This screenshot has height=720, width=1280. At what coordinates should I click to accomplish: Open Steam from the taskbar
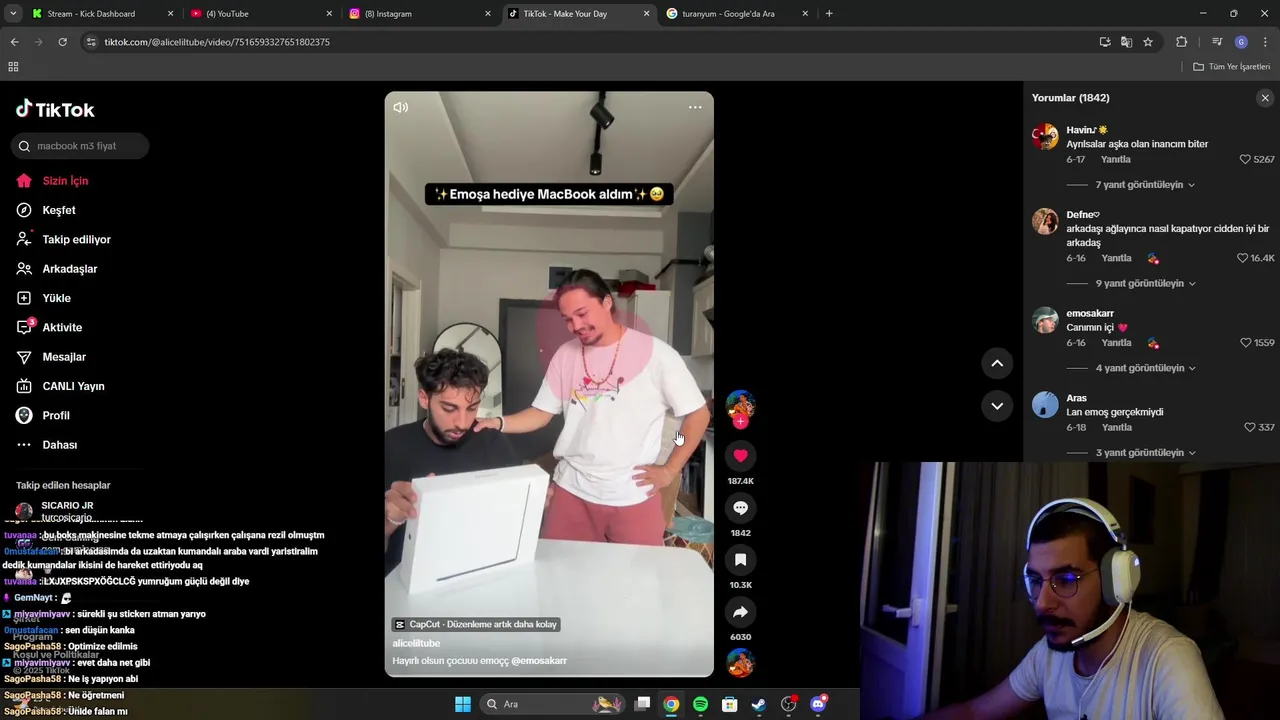pos(759,704)
